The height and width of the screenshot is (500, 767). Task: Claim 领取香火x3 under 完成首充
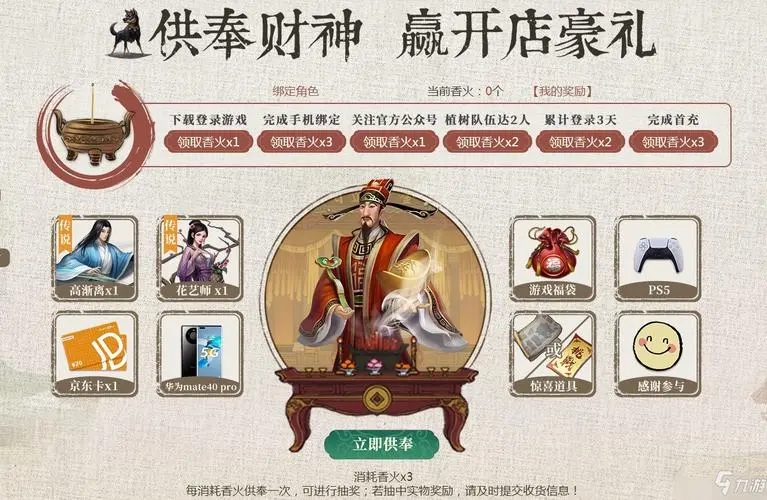point(673,142)
